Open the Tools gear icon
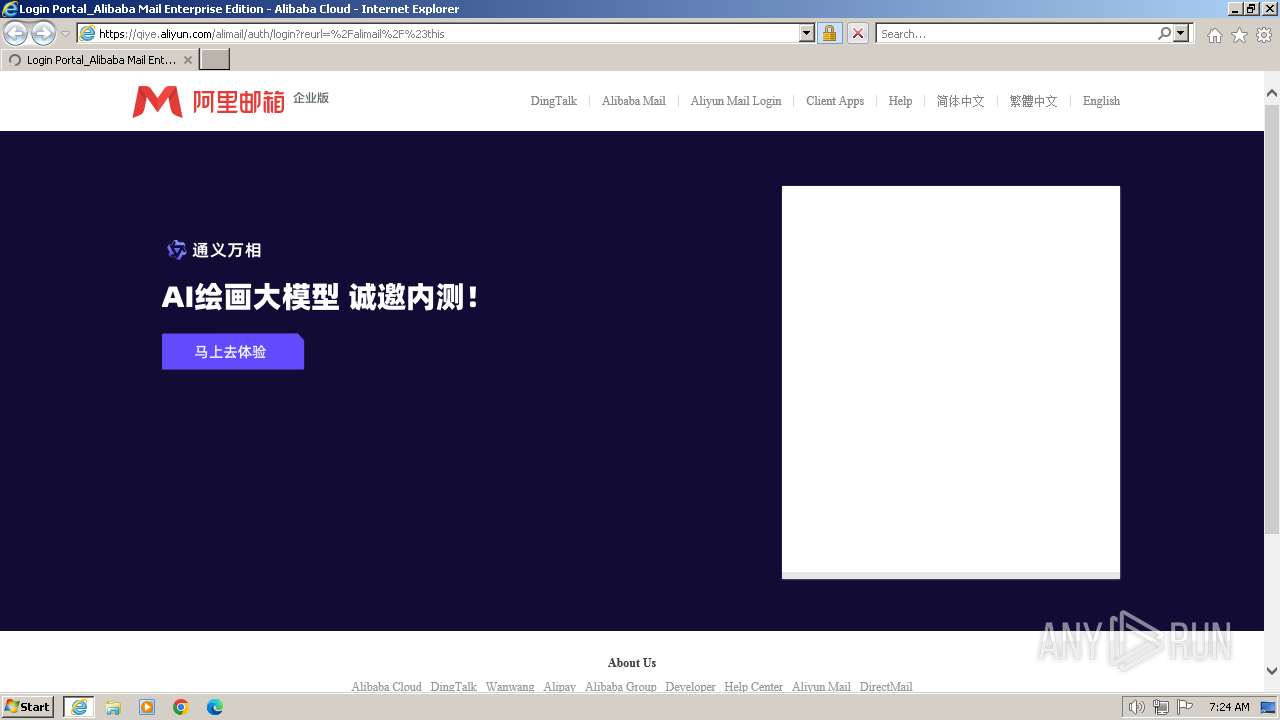The height and width of the screenshot is (720, 1280). [x=1264, y=35]
